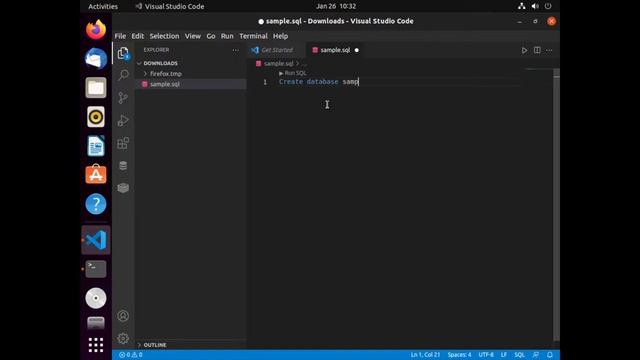Open the Explorer view in activity bar
640x360 pixels.
pyautogui.click(x=123, y=53)
